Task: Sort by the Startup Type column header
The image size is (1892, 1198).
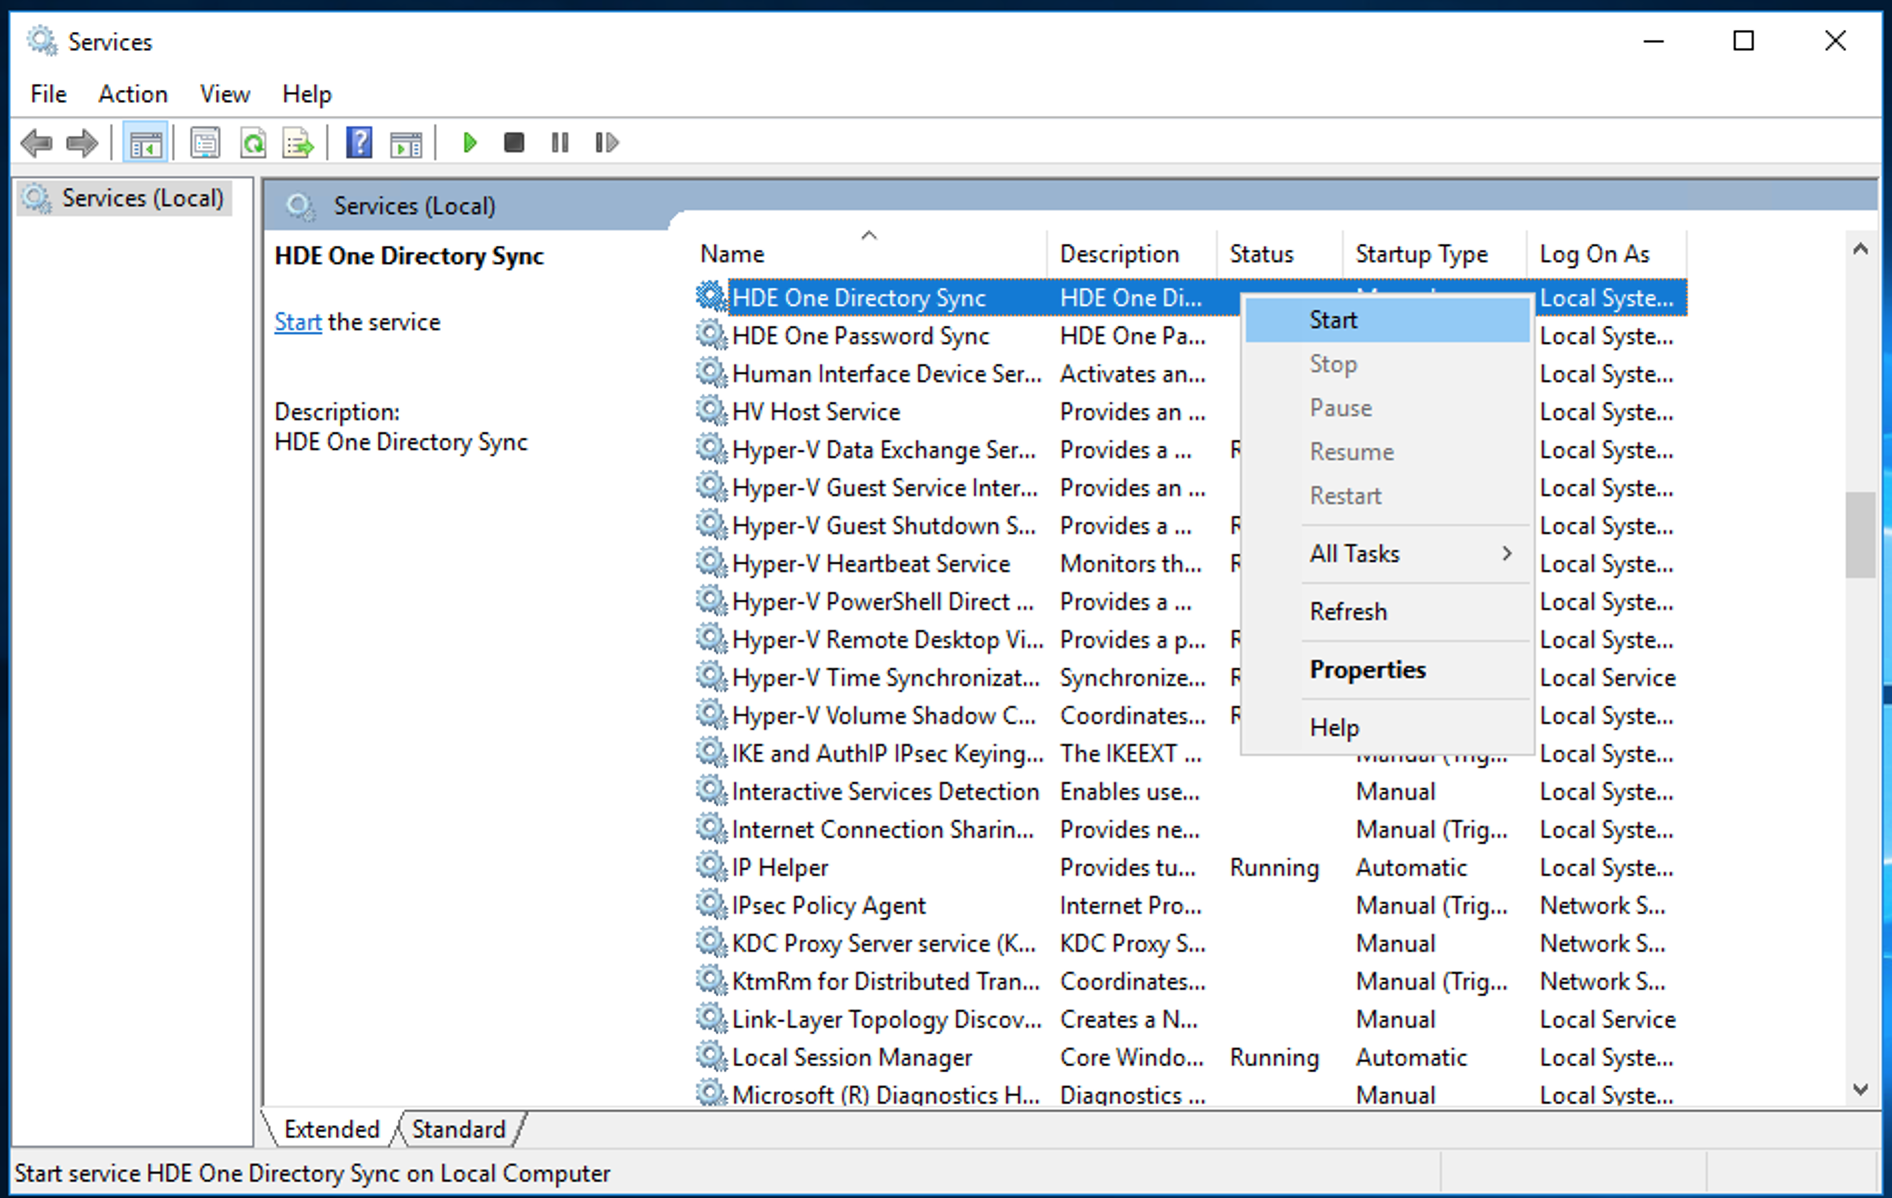Action: (x=1434, y=254)
